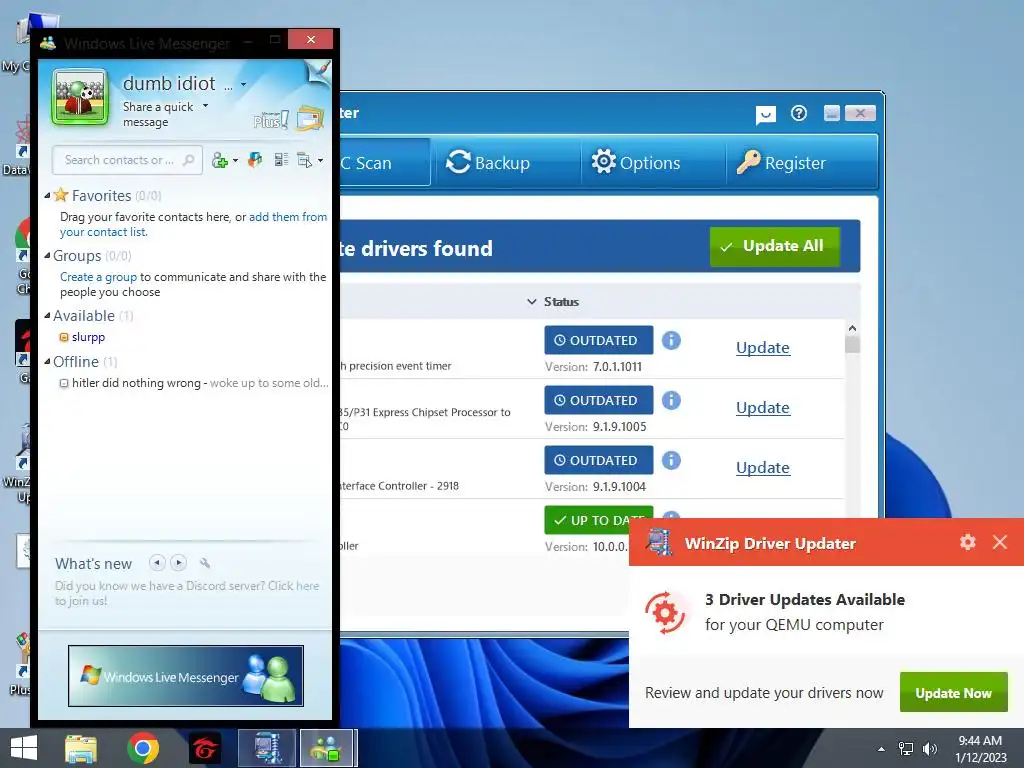Image resolution: width=1024 pixels, height=768 pixels.
Task: Click the Messenger profile picture avatar
Action: pyautogui.click(x=80, y=97)
